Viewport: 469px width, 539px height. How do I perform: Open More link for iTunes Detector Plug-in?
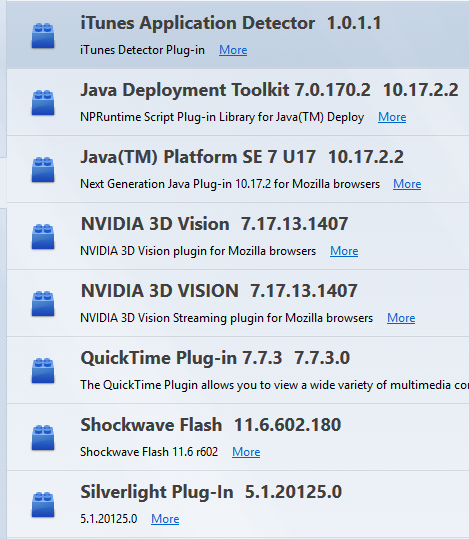tap(233, 50)
